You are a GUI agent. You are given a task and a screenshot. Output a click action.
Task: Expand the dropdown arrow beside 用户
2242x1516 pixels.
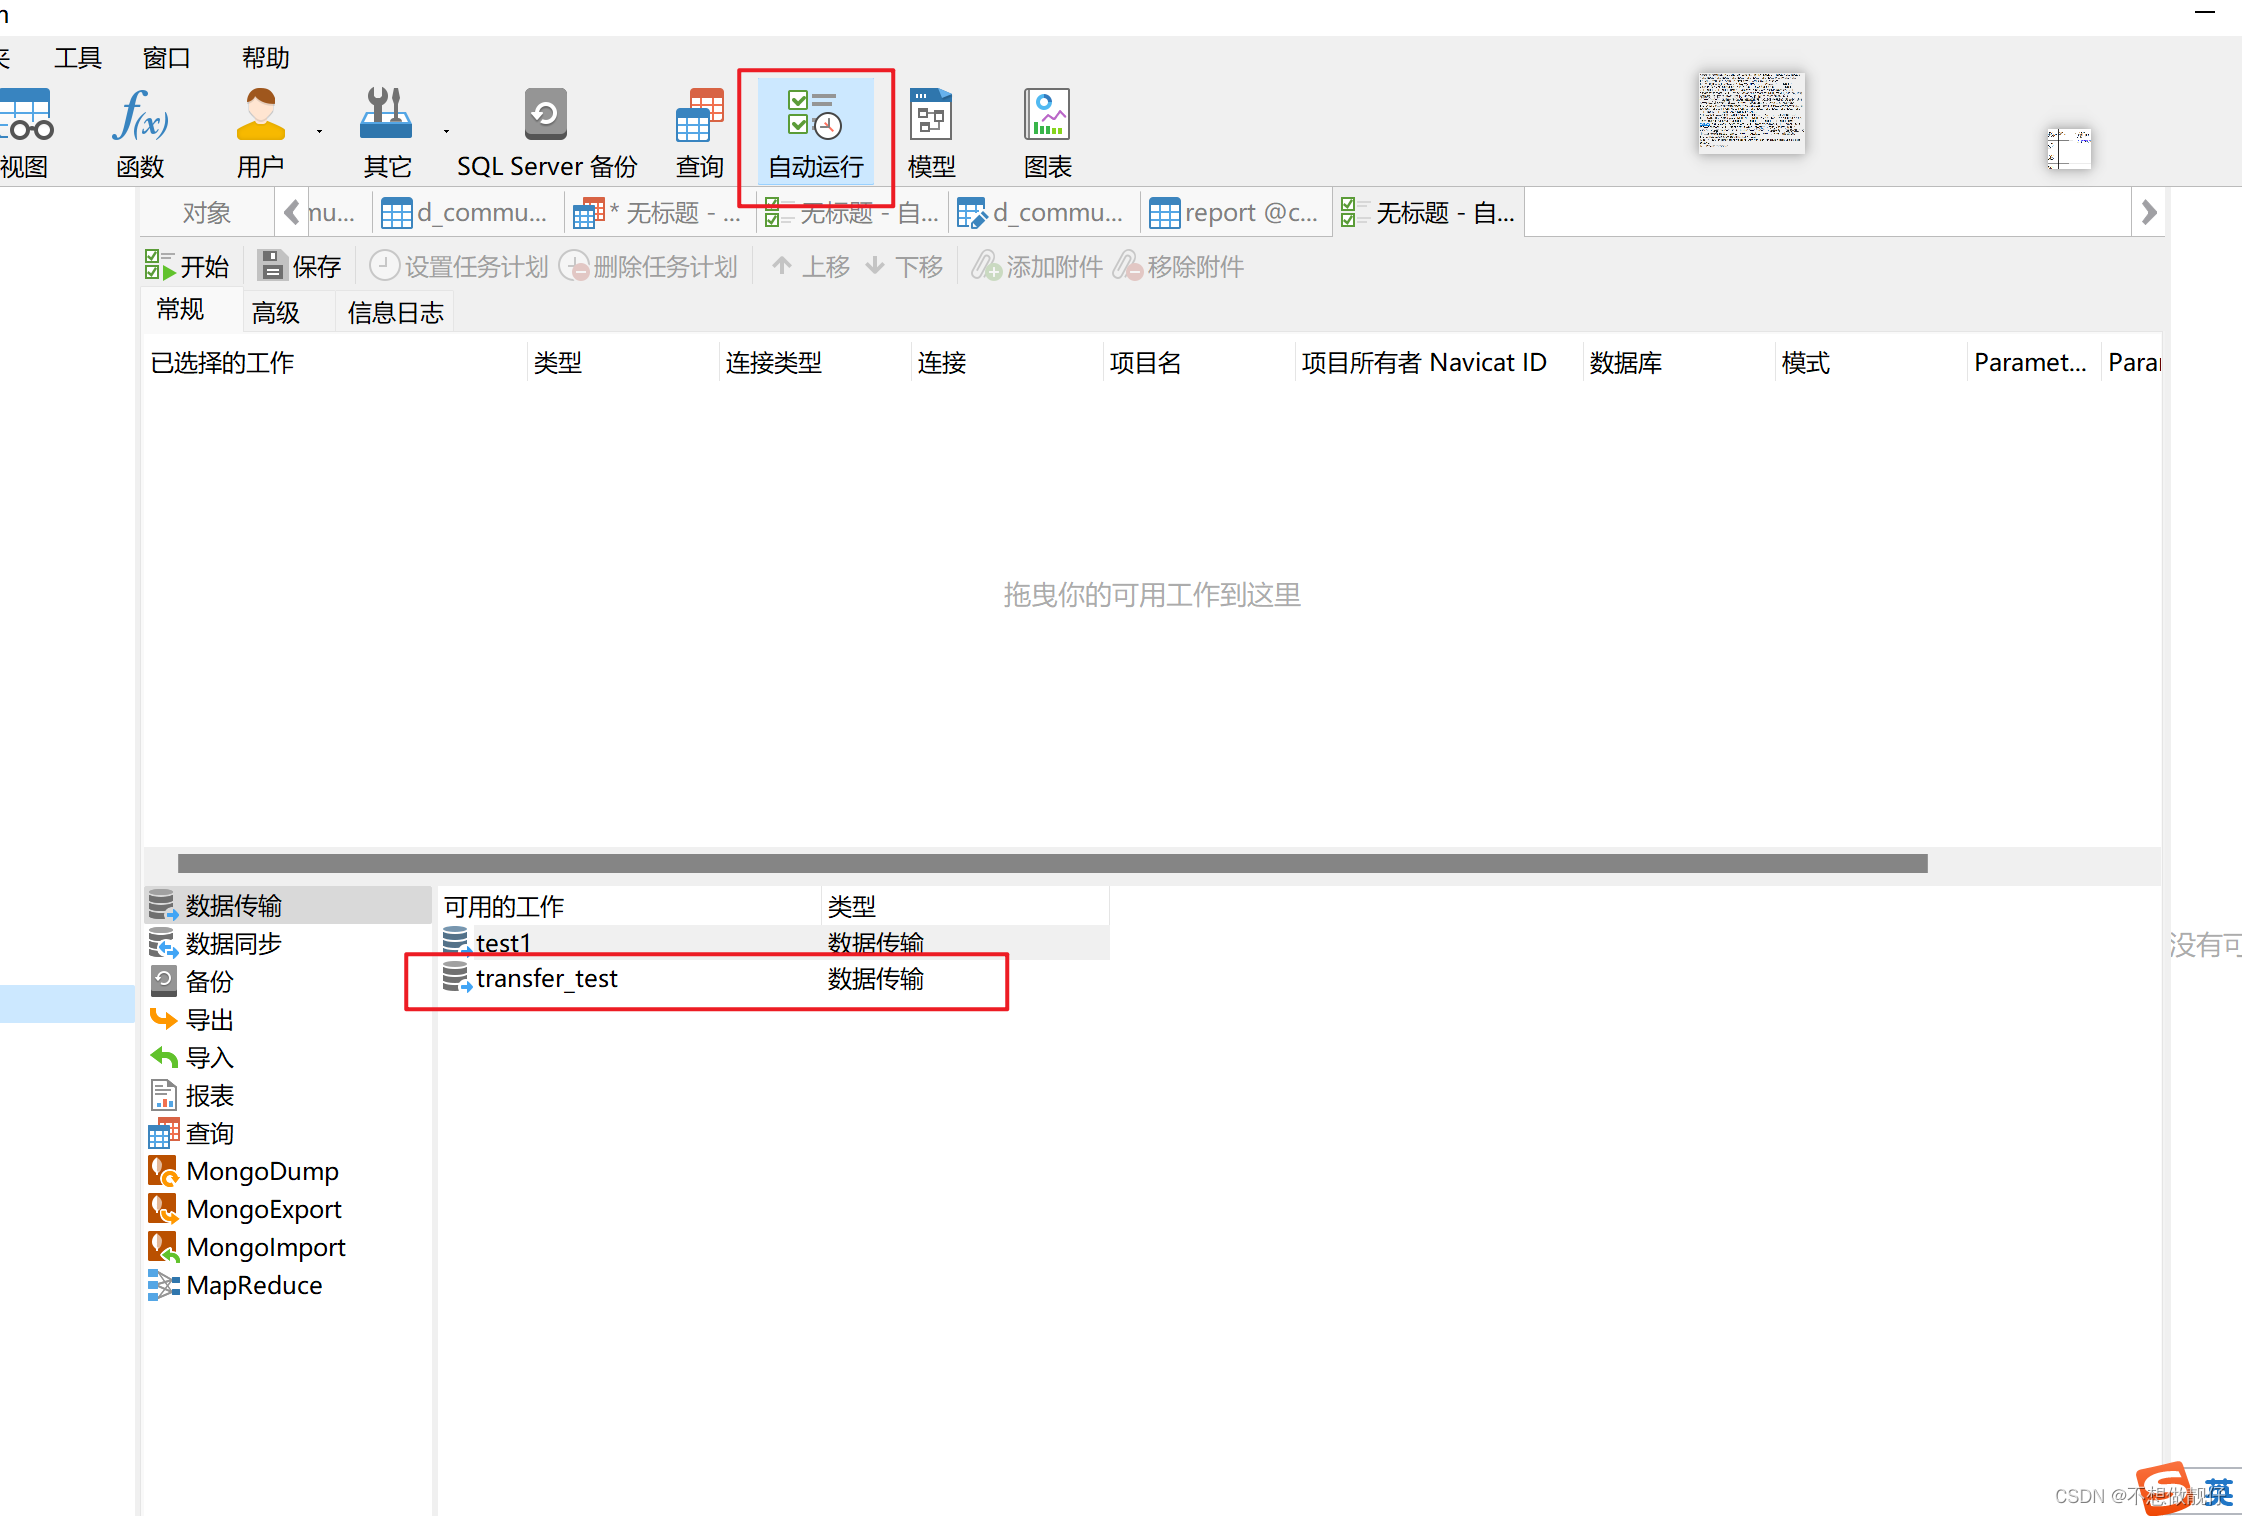coord(318,133)
